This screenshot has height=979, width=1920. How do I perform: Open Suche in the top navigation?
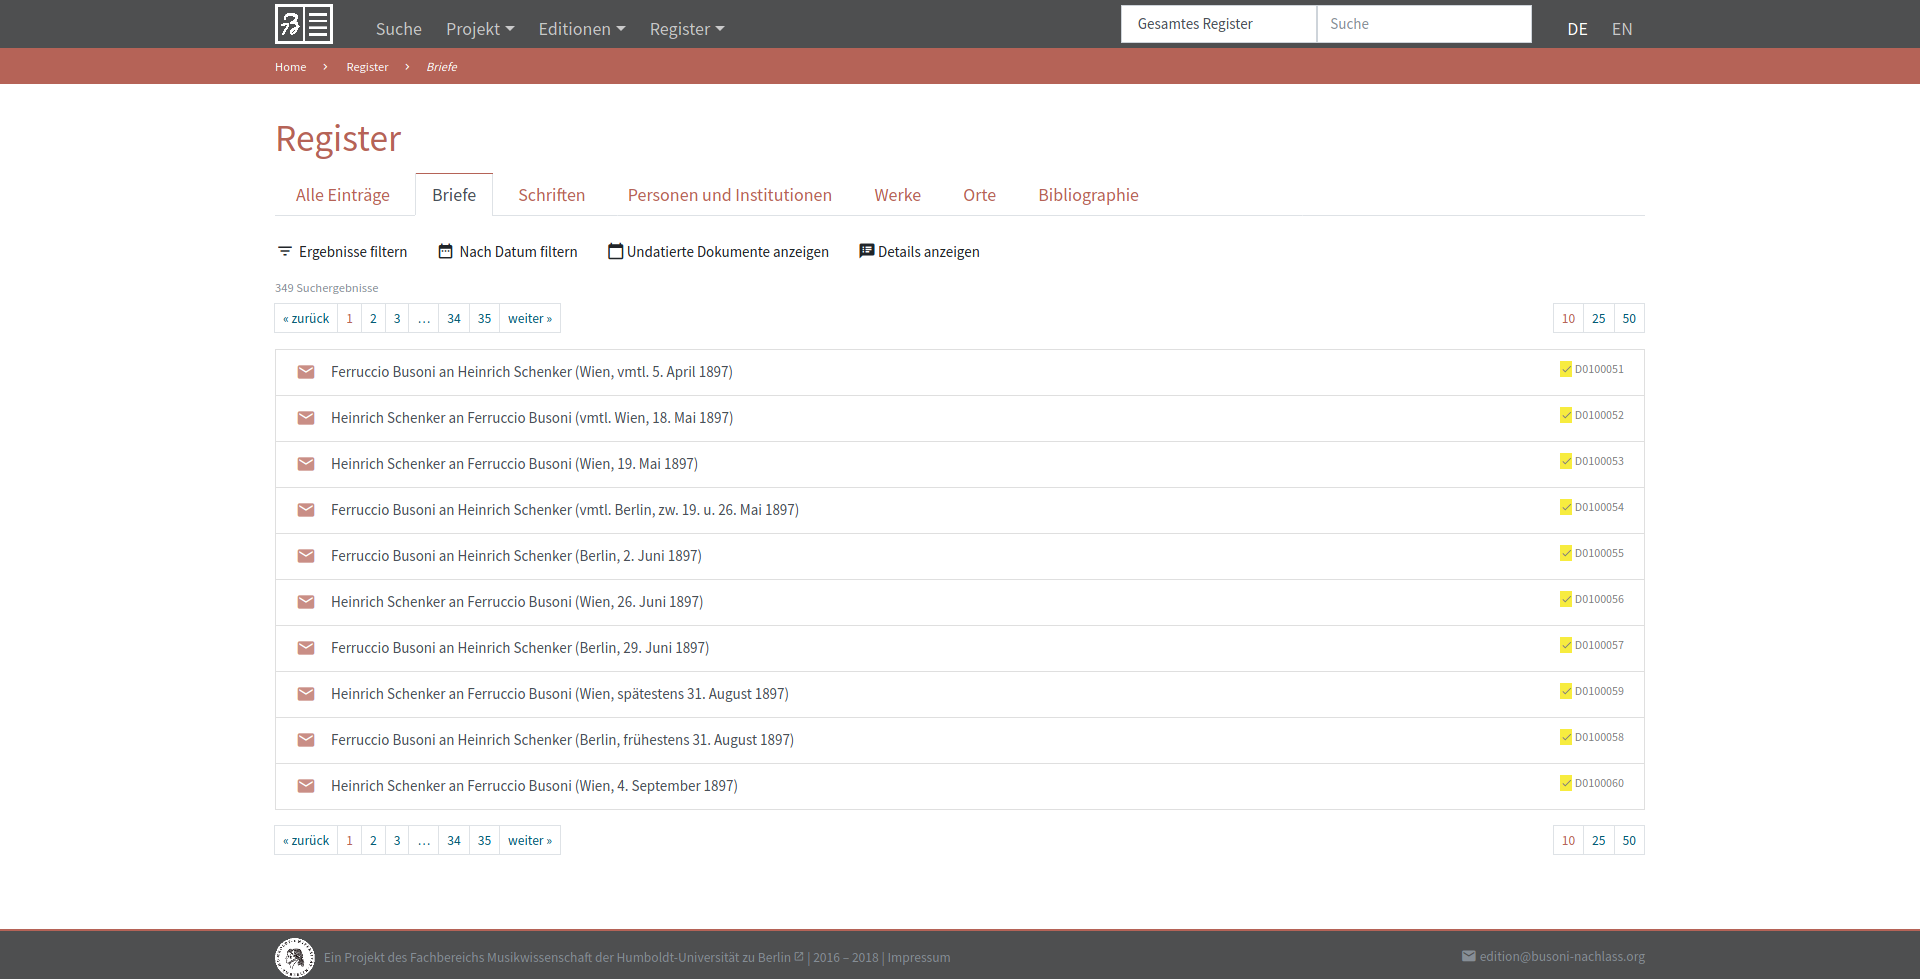coord(399,29)
